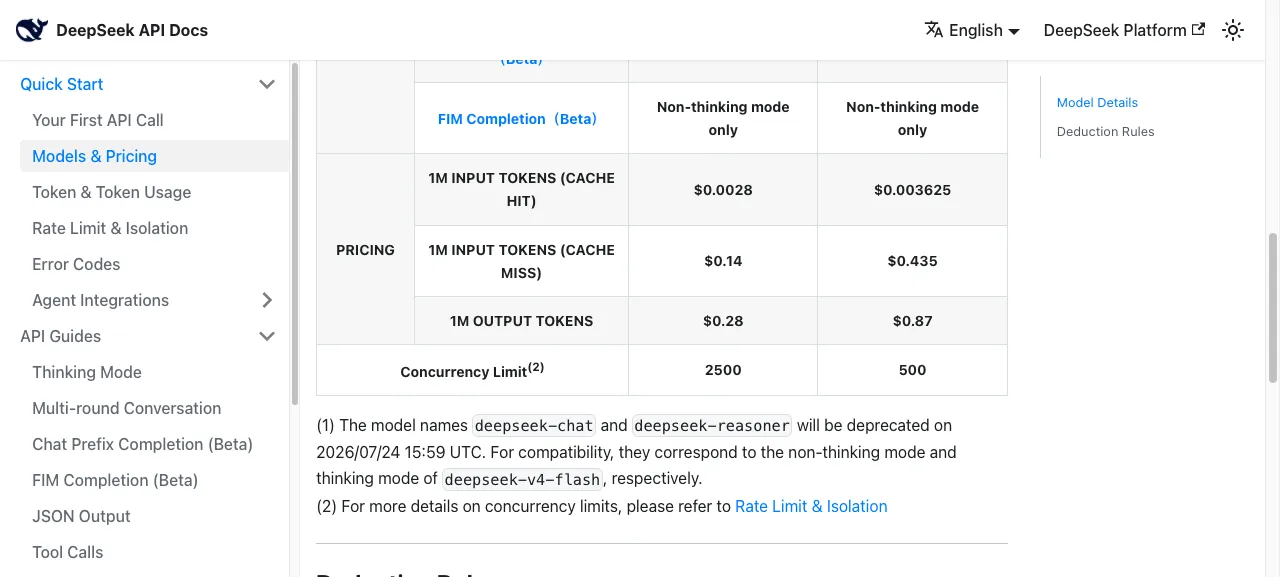
Task: Click the $0.0028 cache hit price cell
Action: (x=723, y=189)
